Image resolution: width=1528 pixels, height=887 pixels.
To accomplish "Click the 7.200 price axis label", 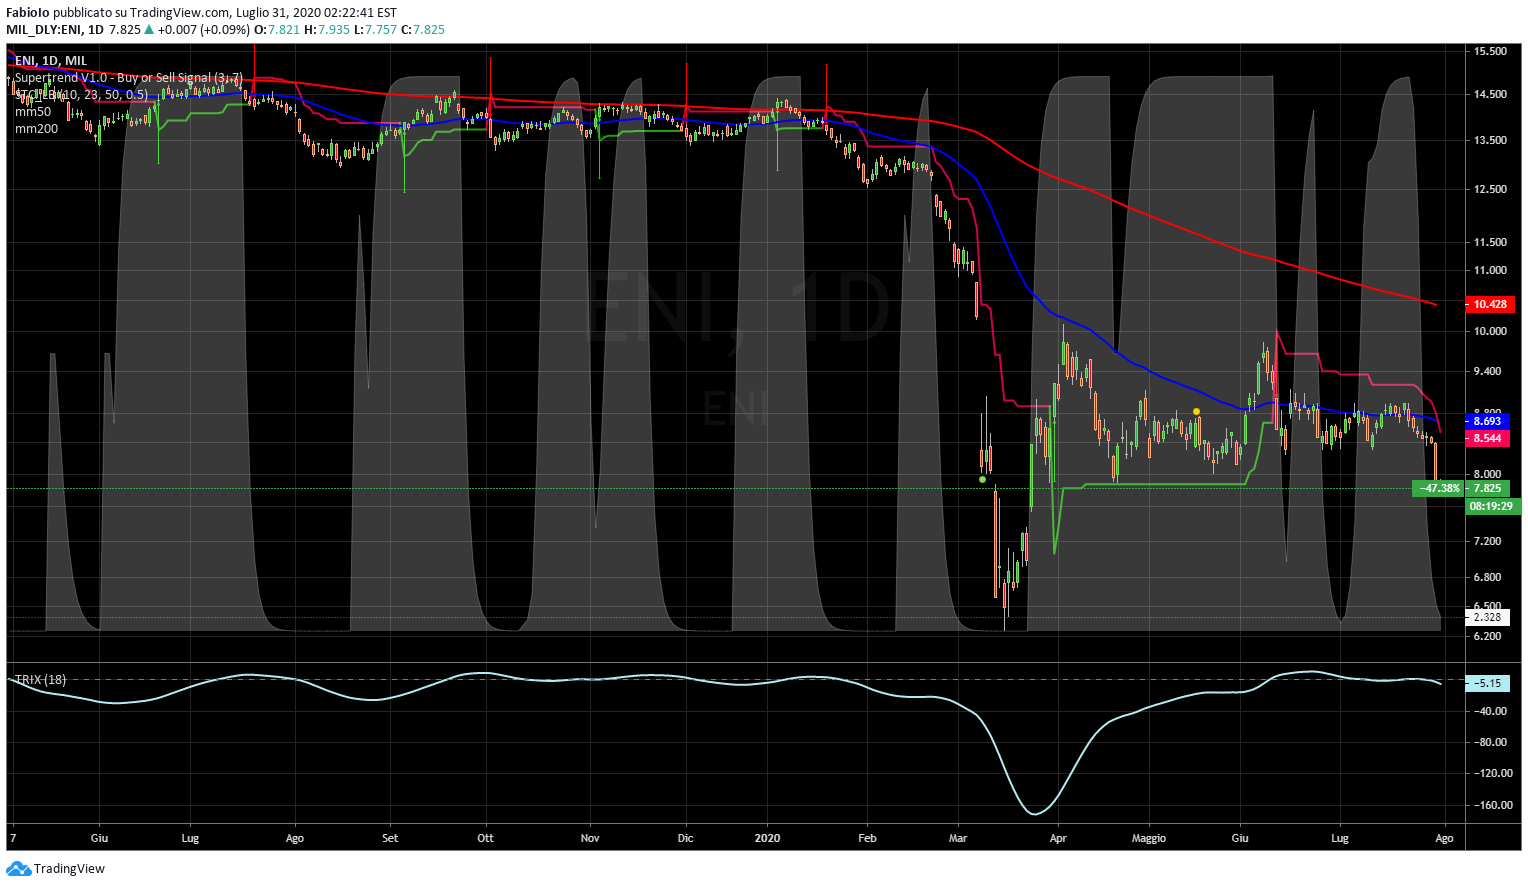I will pos(1488,541).
